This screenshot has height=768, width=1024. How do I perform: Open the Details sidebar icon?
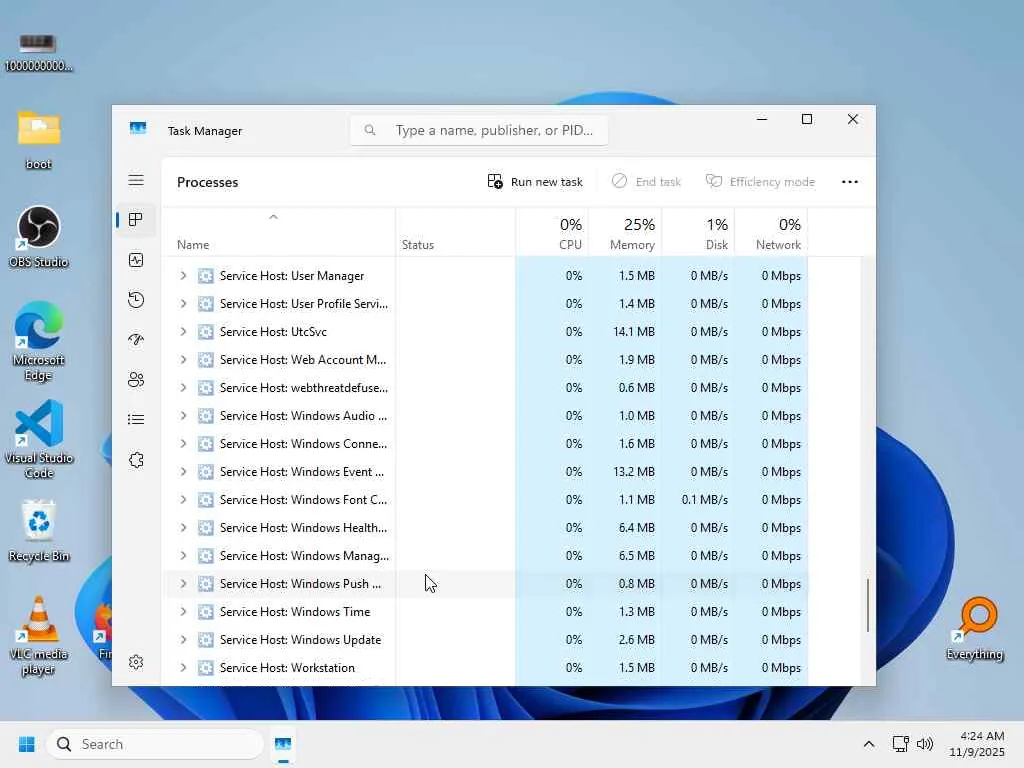coord(136,419)
